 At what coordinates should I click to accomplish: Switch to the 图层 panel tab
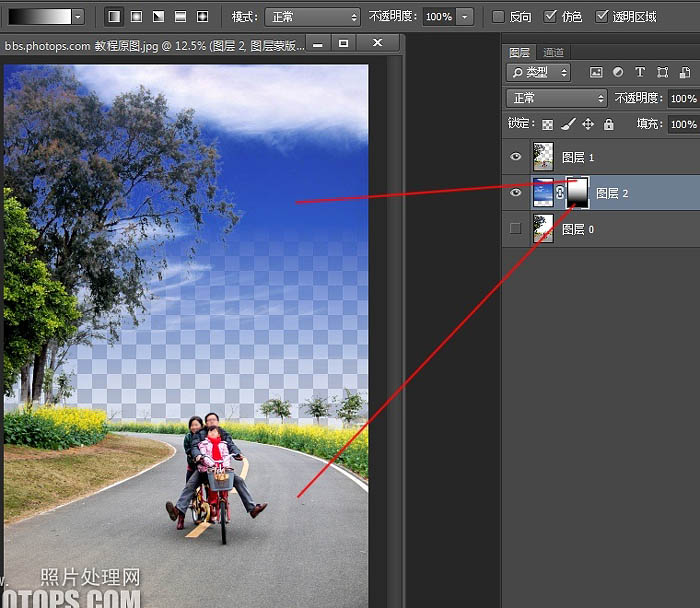(519, 53)
